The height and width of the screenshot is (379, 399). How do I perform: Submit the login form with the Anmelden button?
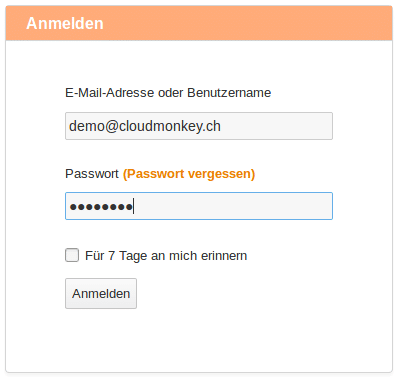coord(101,294)
